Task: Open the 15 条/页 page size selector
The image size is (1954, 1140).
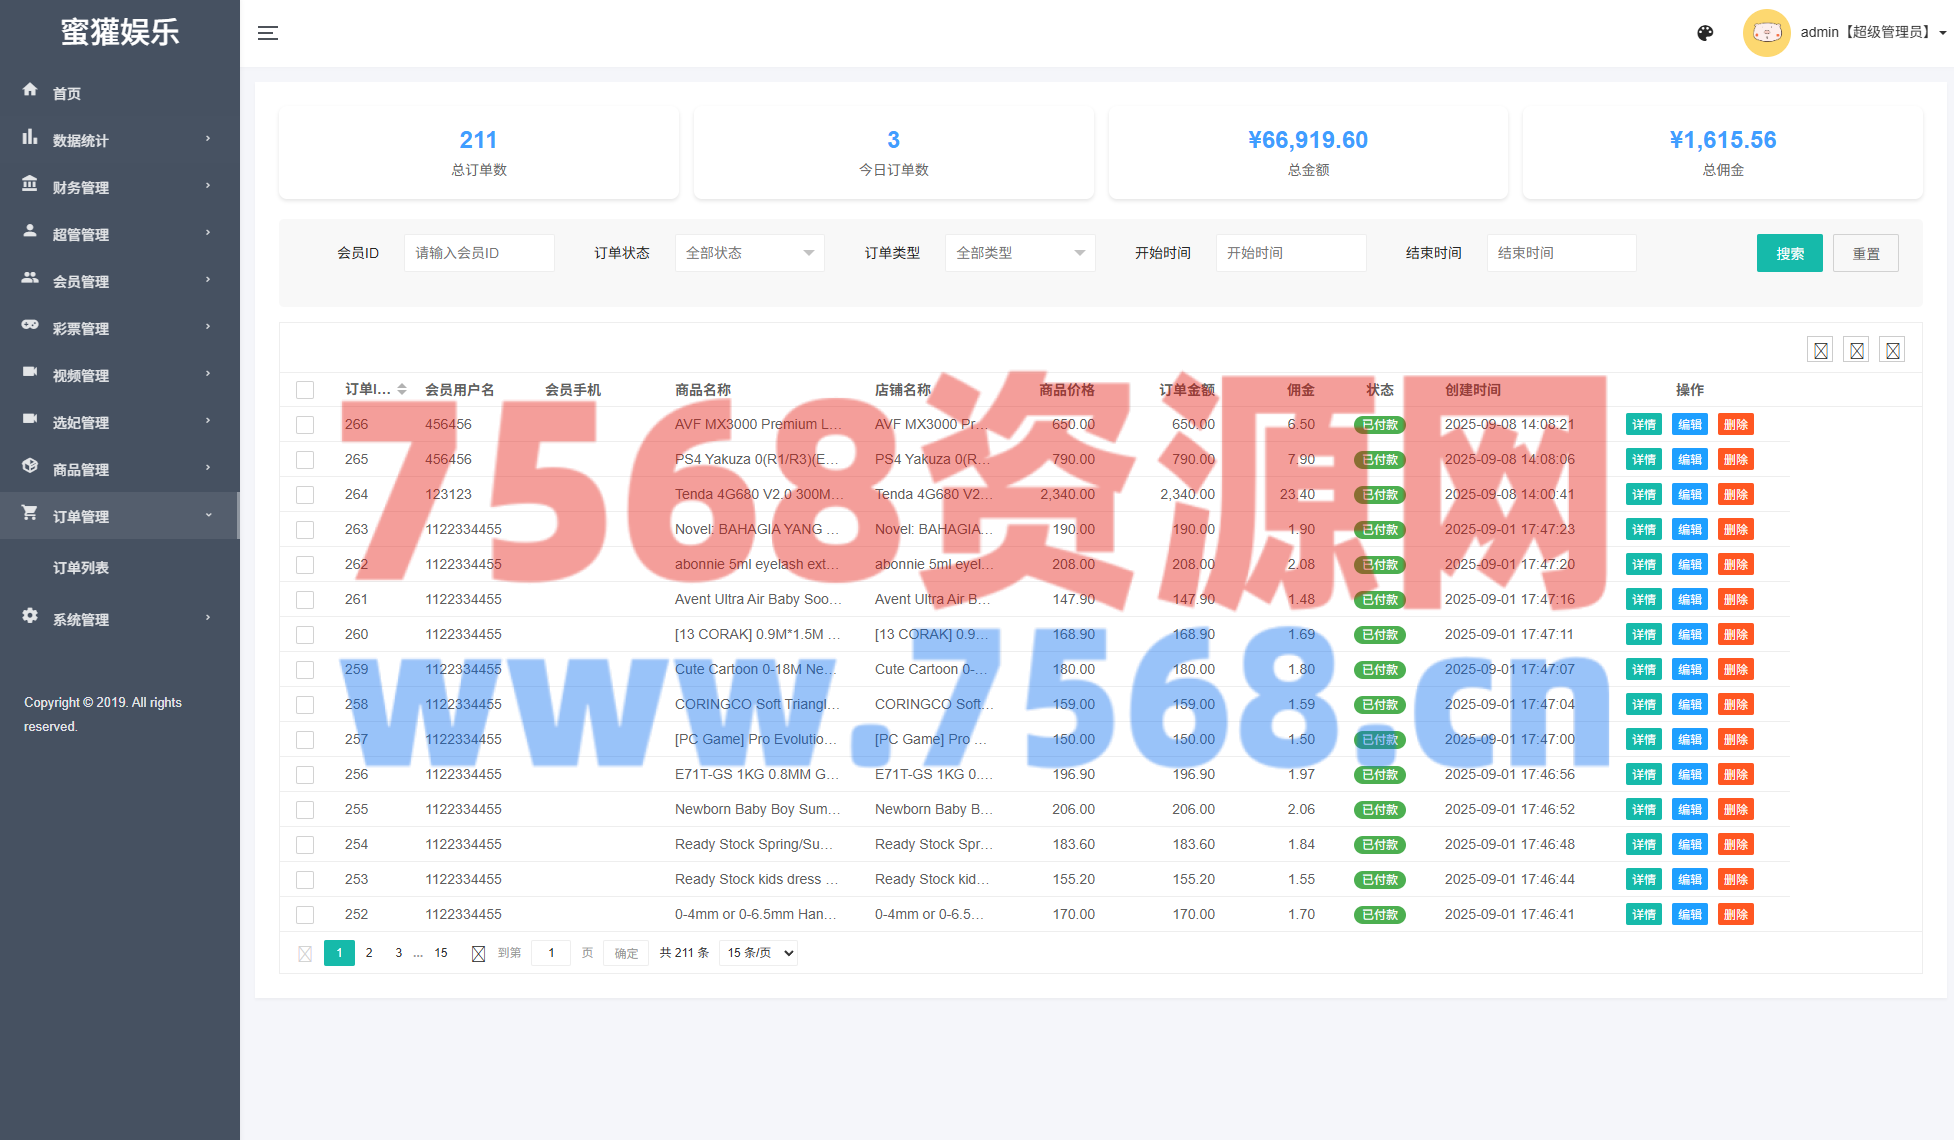Action: coord(760,953)
